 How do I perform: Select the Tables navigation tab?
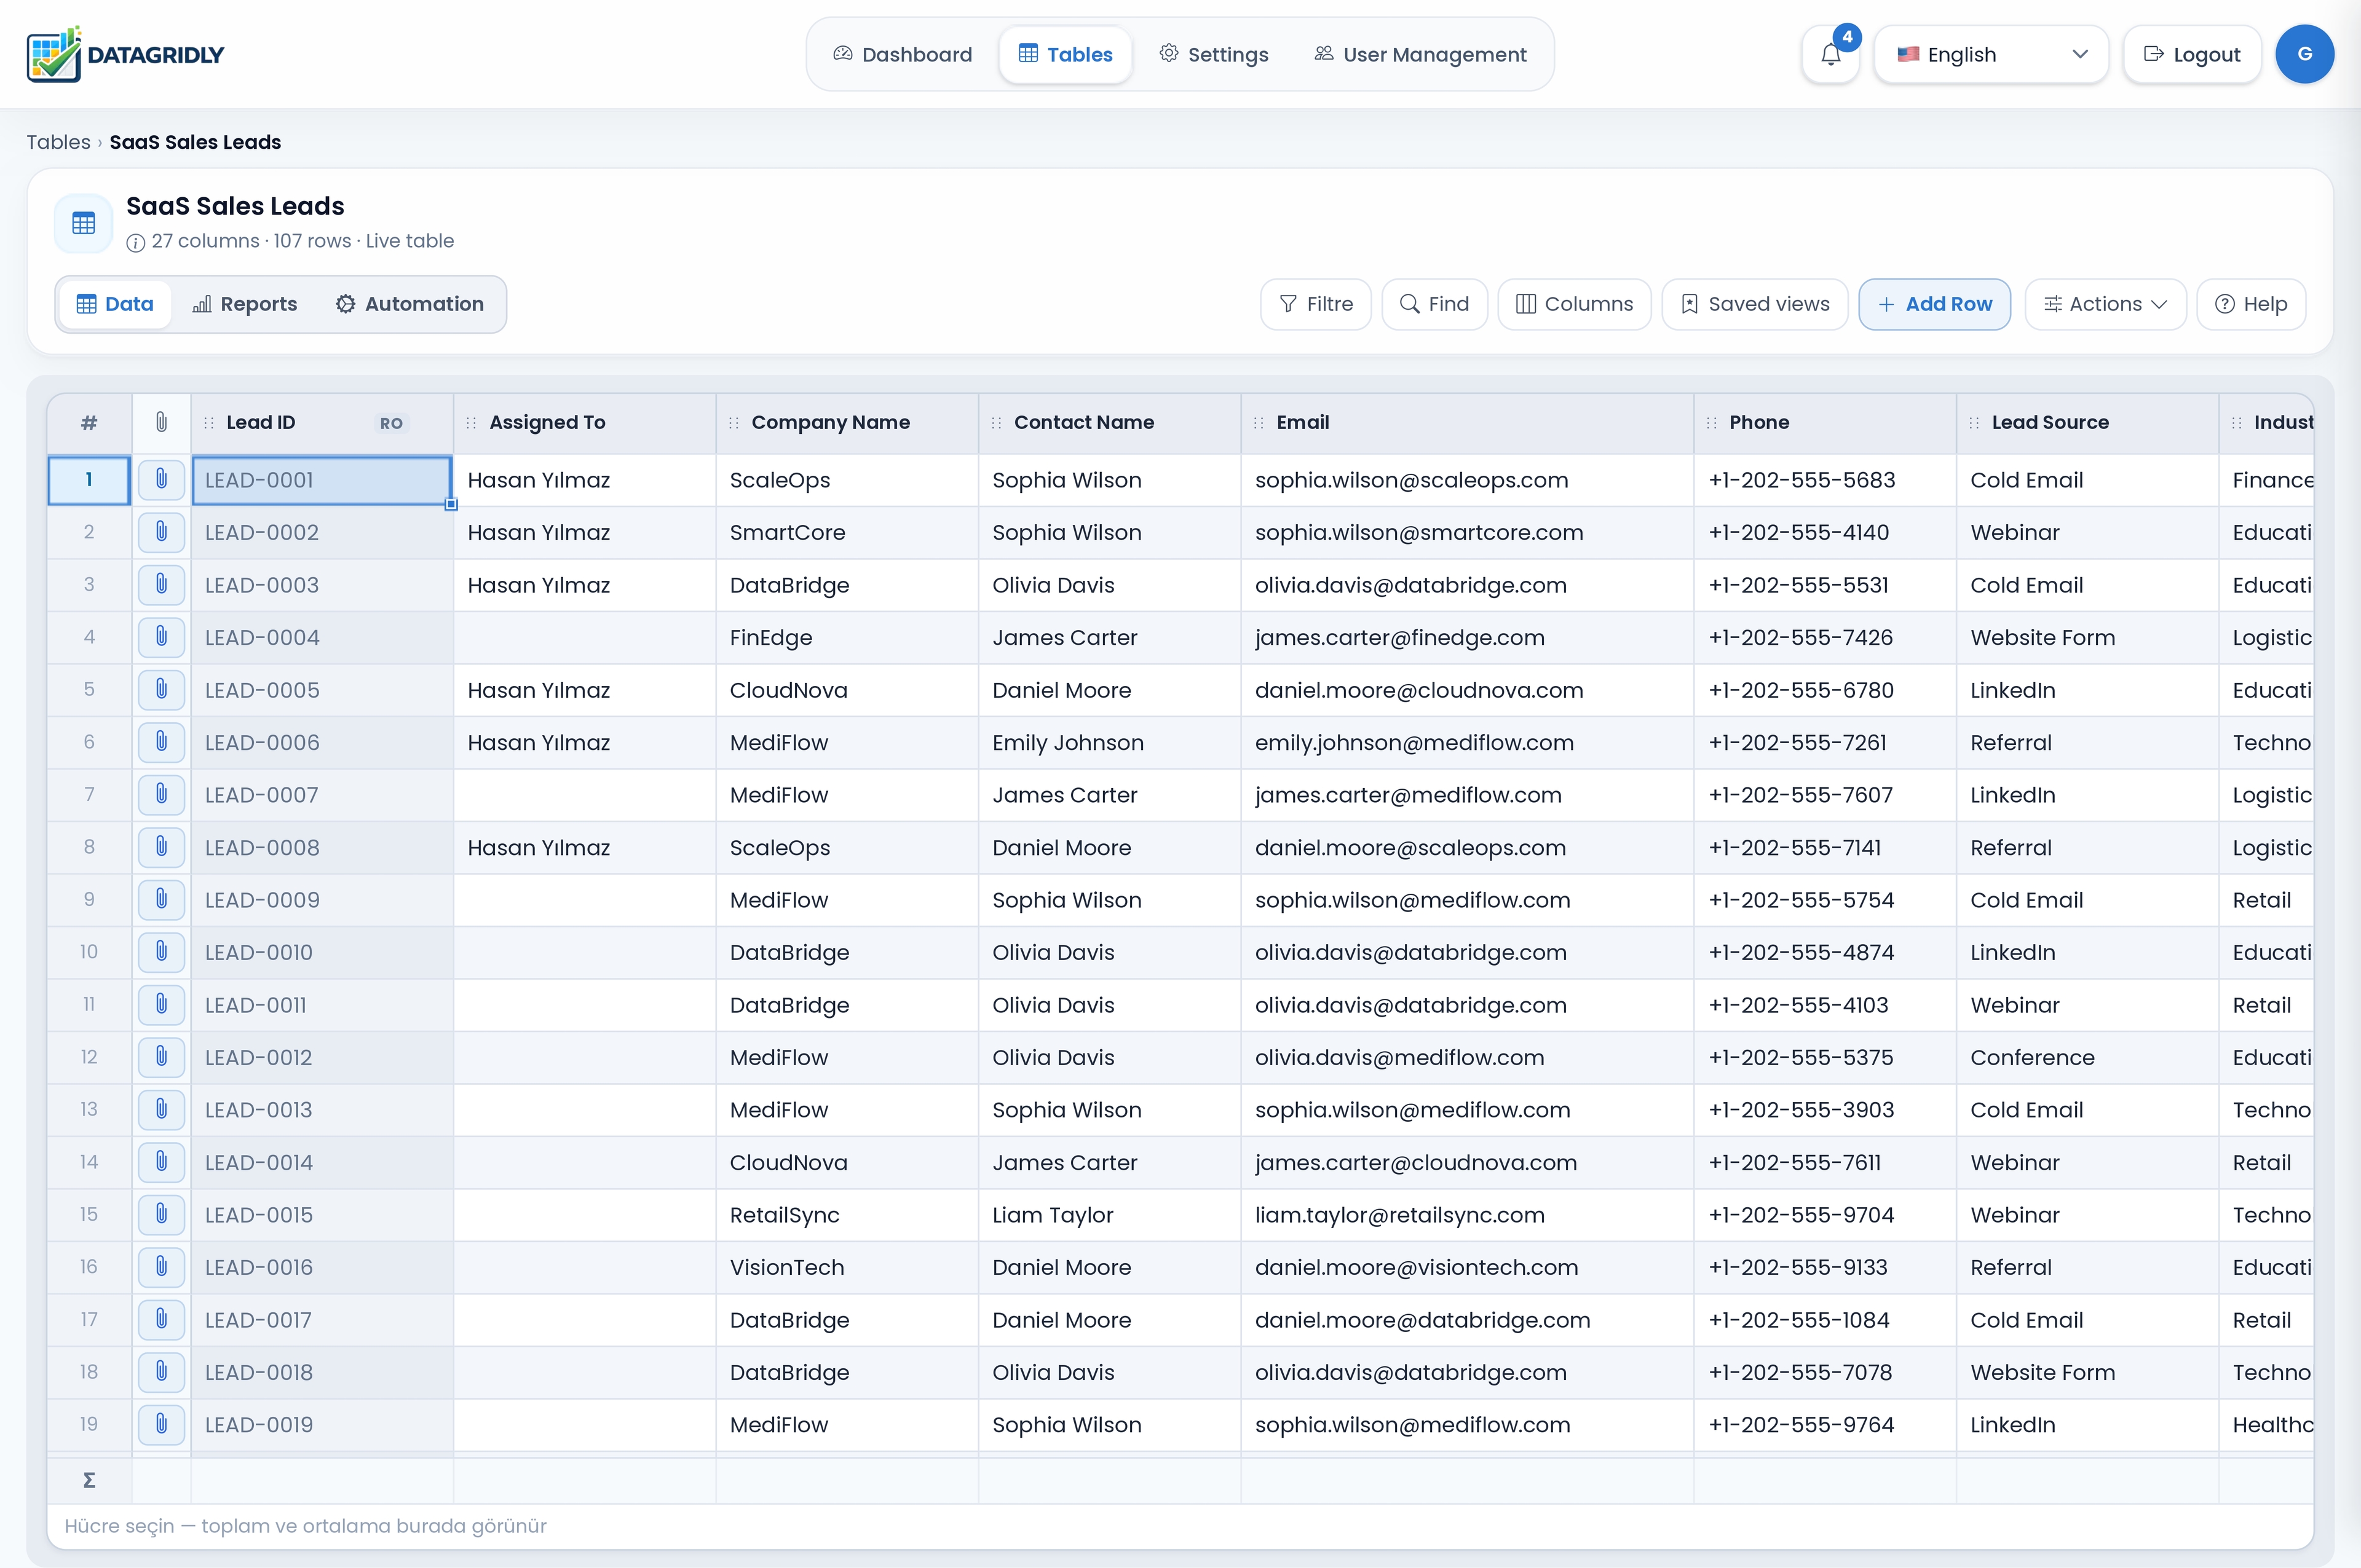pyautogui.click(x=1065, y=55)
